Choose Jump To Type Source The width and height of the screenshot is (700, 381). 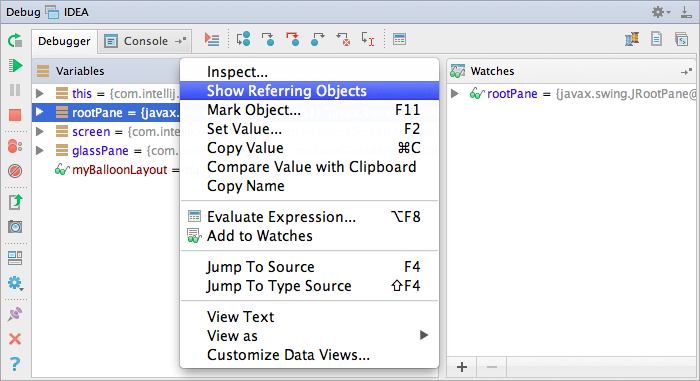(309, 286)
